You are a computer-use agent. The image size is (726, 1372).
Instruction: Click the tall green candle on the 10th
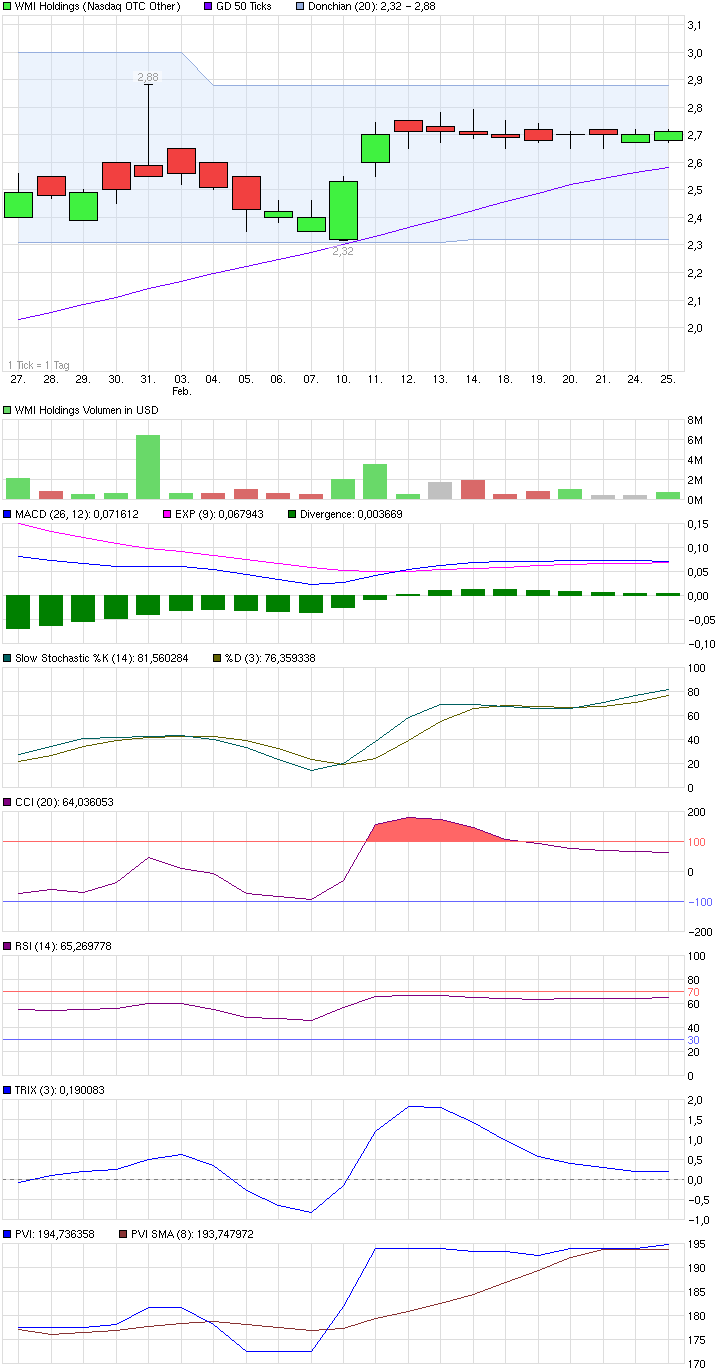tap(343, 210)
